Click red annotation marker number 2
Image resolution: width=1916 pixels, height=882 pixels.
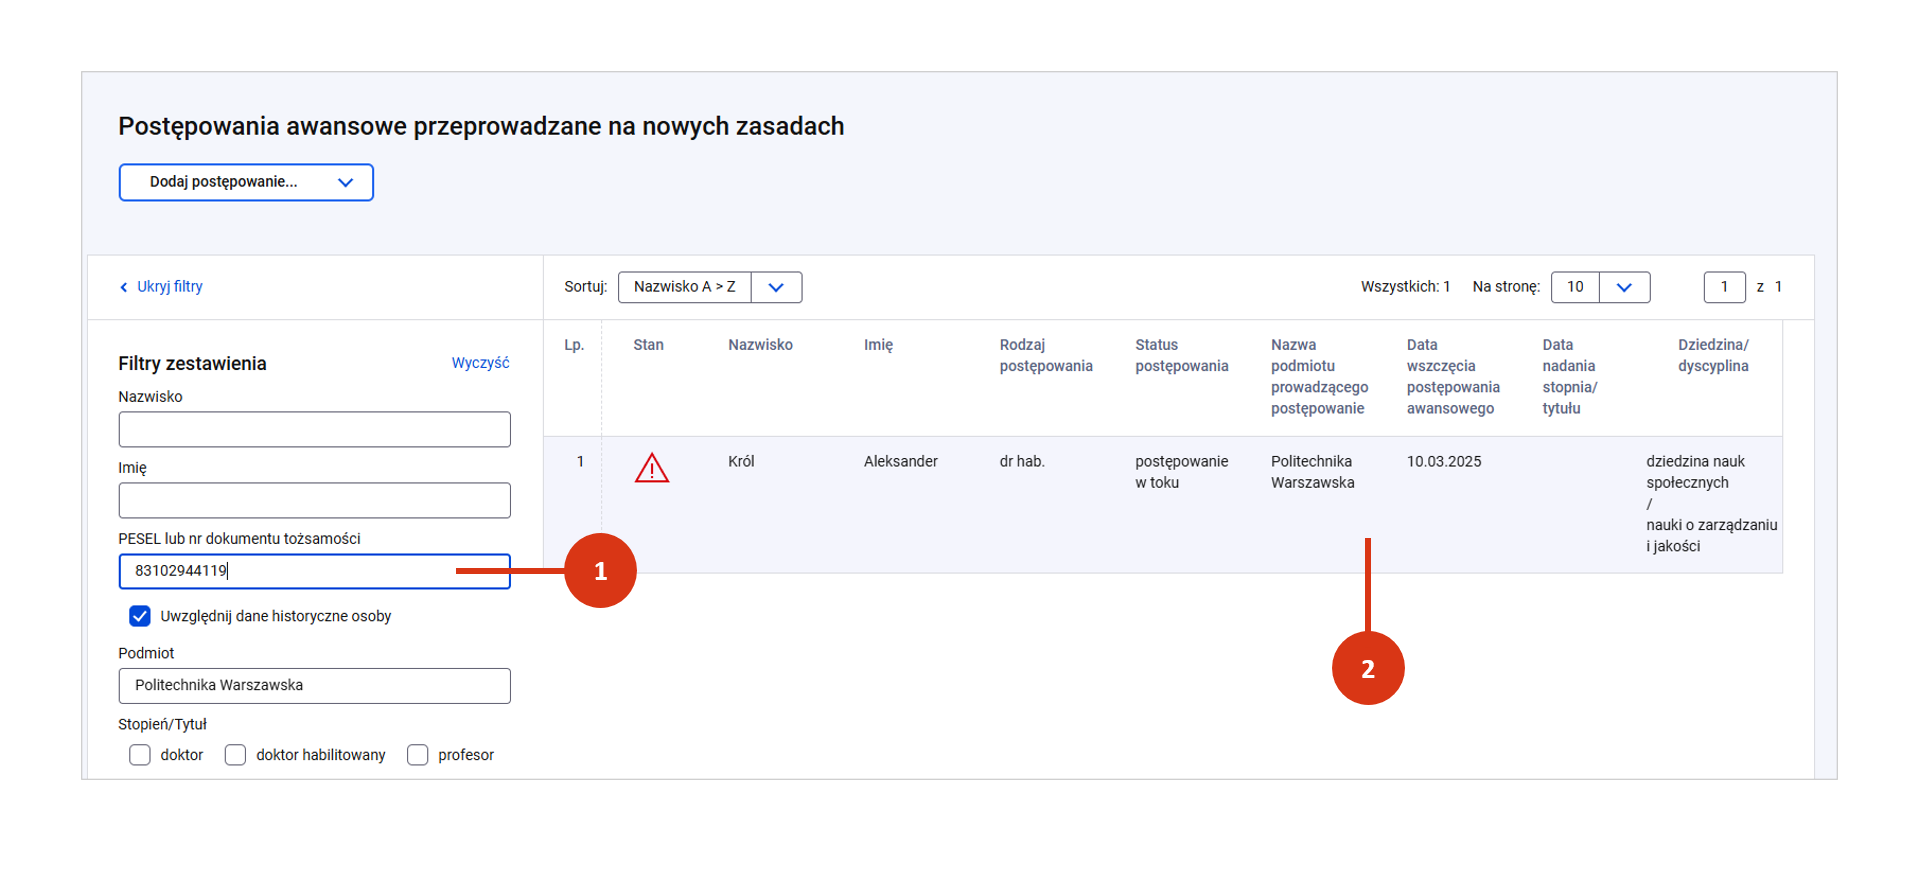[1367, 668]
